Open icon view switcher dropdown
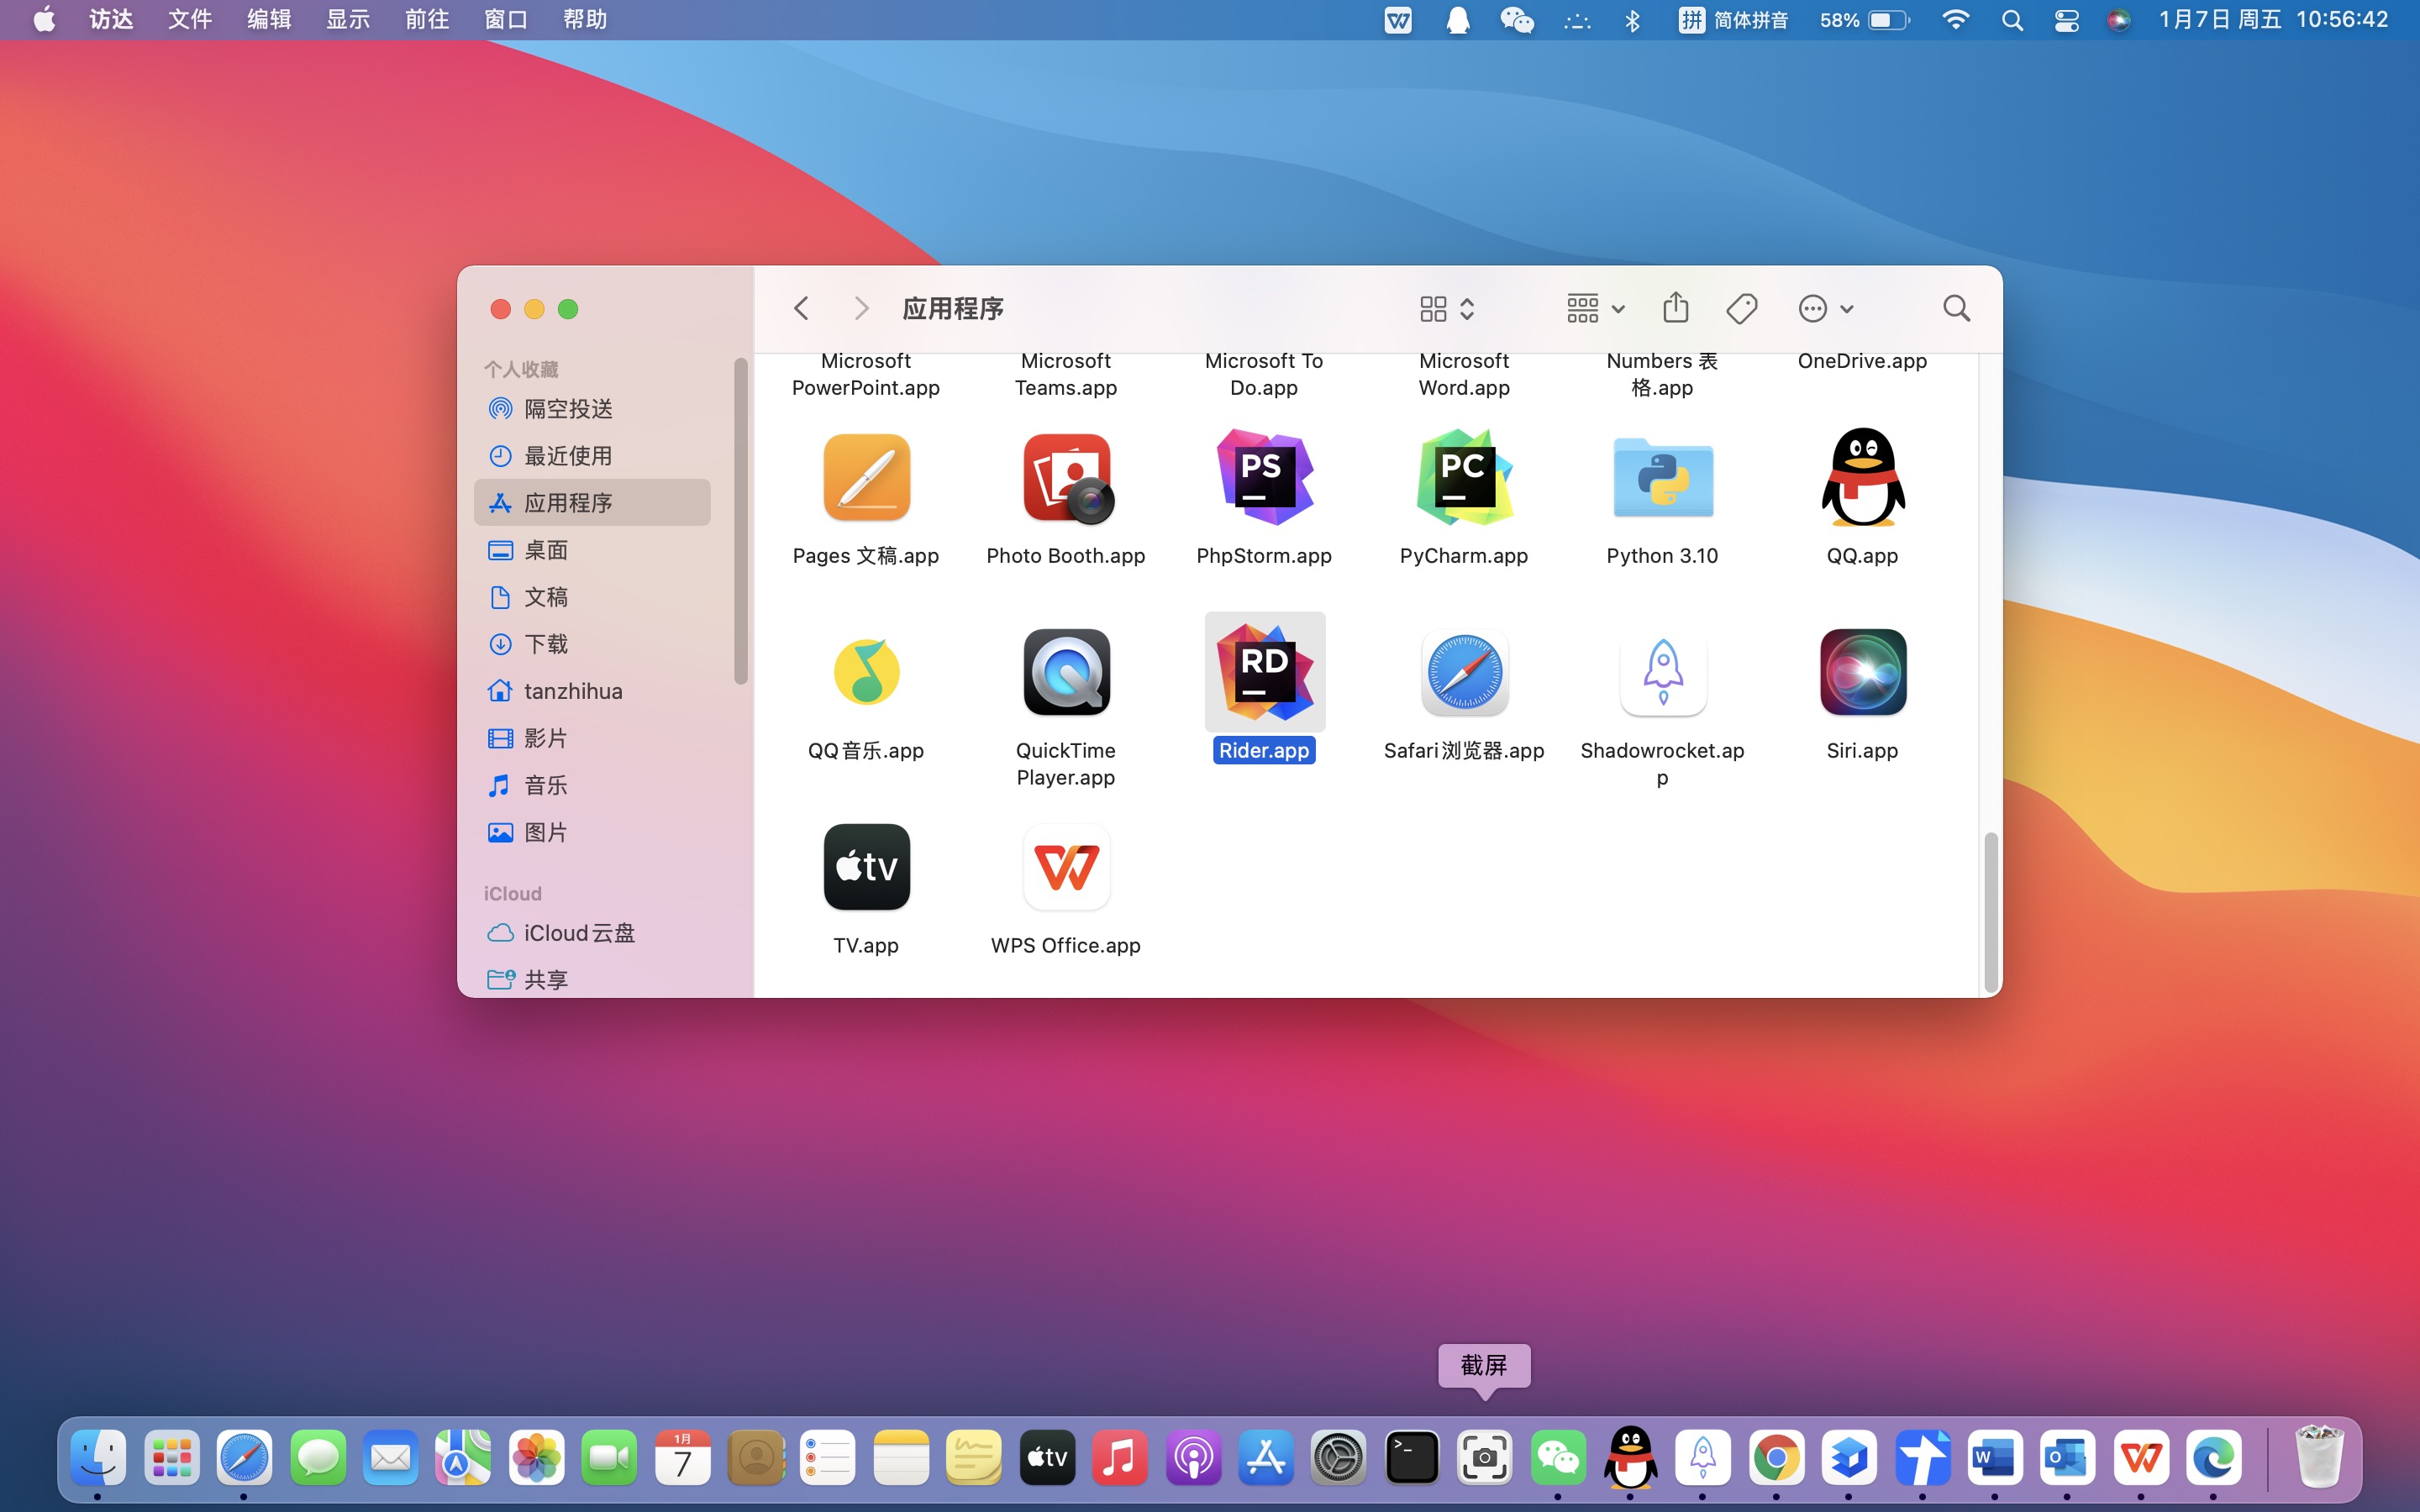This screenshot has width=2420, height=1512. coord(1446,308)
